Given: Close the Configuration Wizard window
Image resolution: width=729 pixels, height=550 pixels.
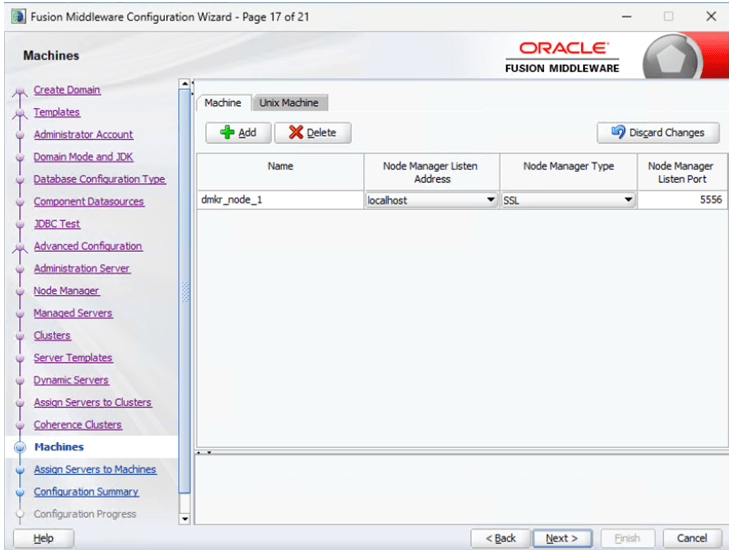Looking at the screenshot, I should click(x=711, y=17).
